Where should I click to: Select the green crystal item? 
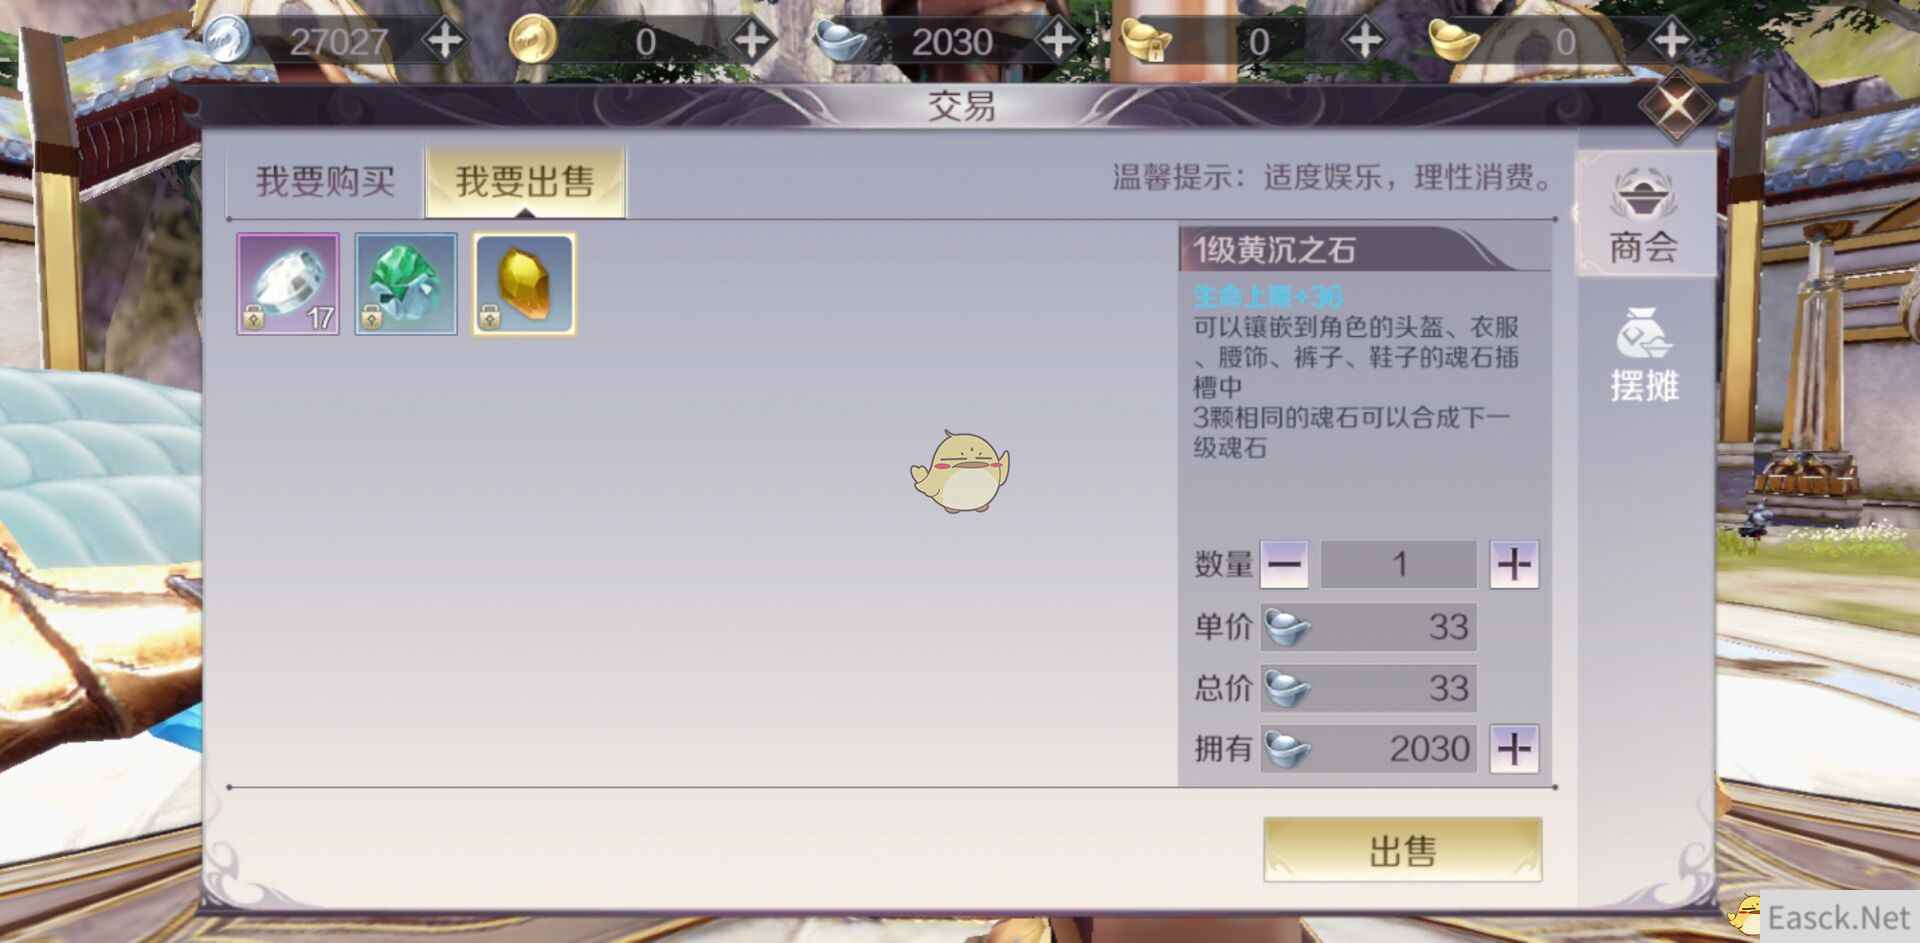click(406, 284)
